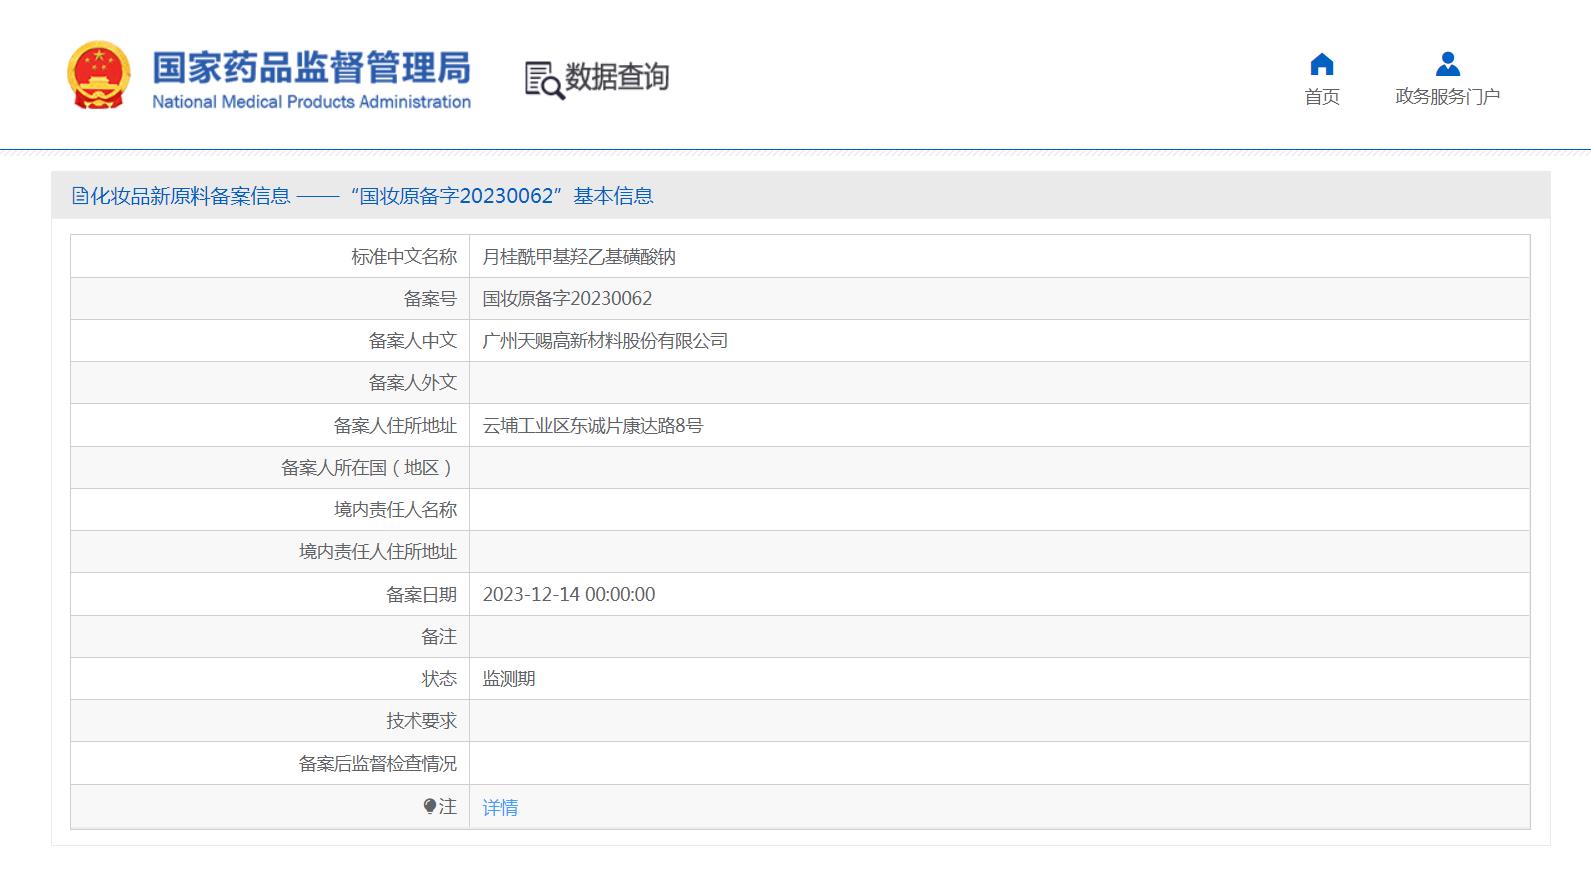This screenshot has width=1591, height=870.
Task: Click National Medical Products Administration text
Action: [x=311, y=102]
